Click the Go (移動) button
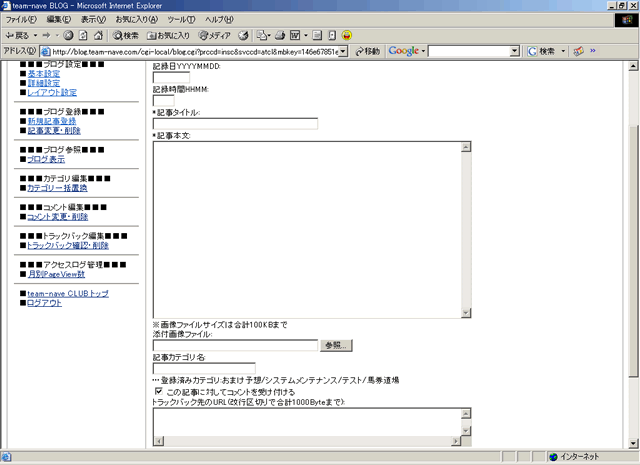Screen dimensions: 640x465 click(366, 51)
